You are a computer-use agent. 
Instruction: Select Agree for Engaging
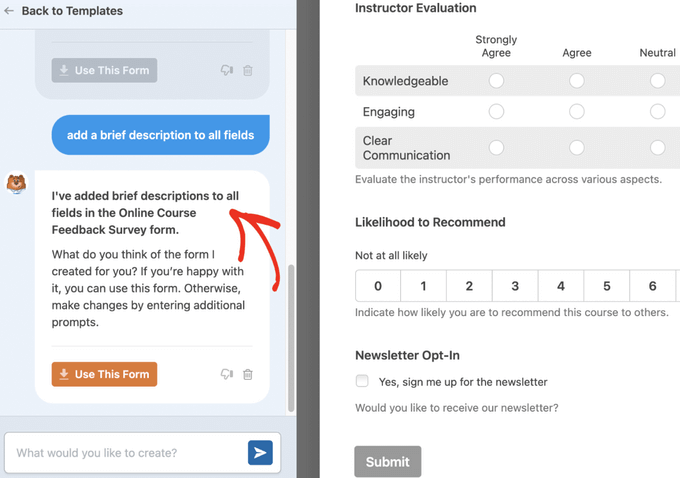[x=576, y=112]
